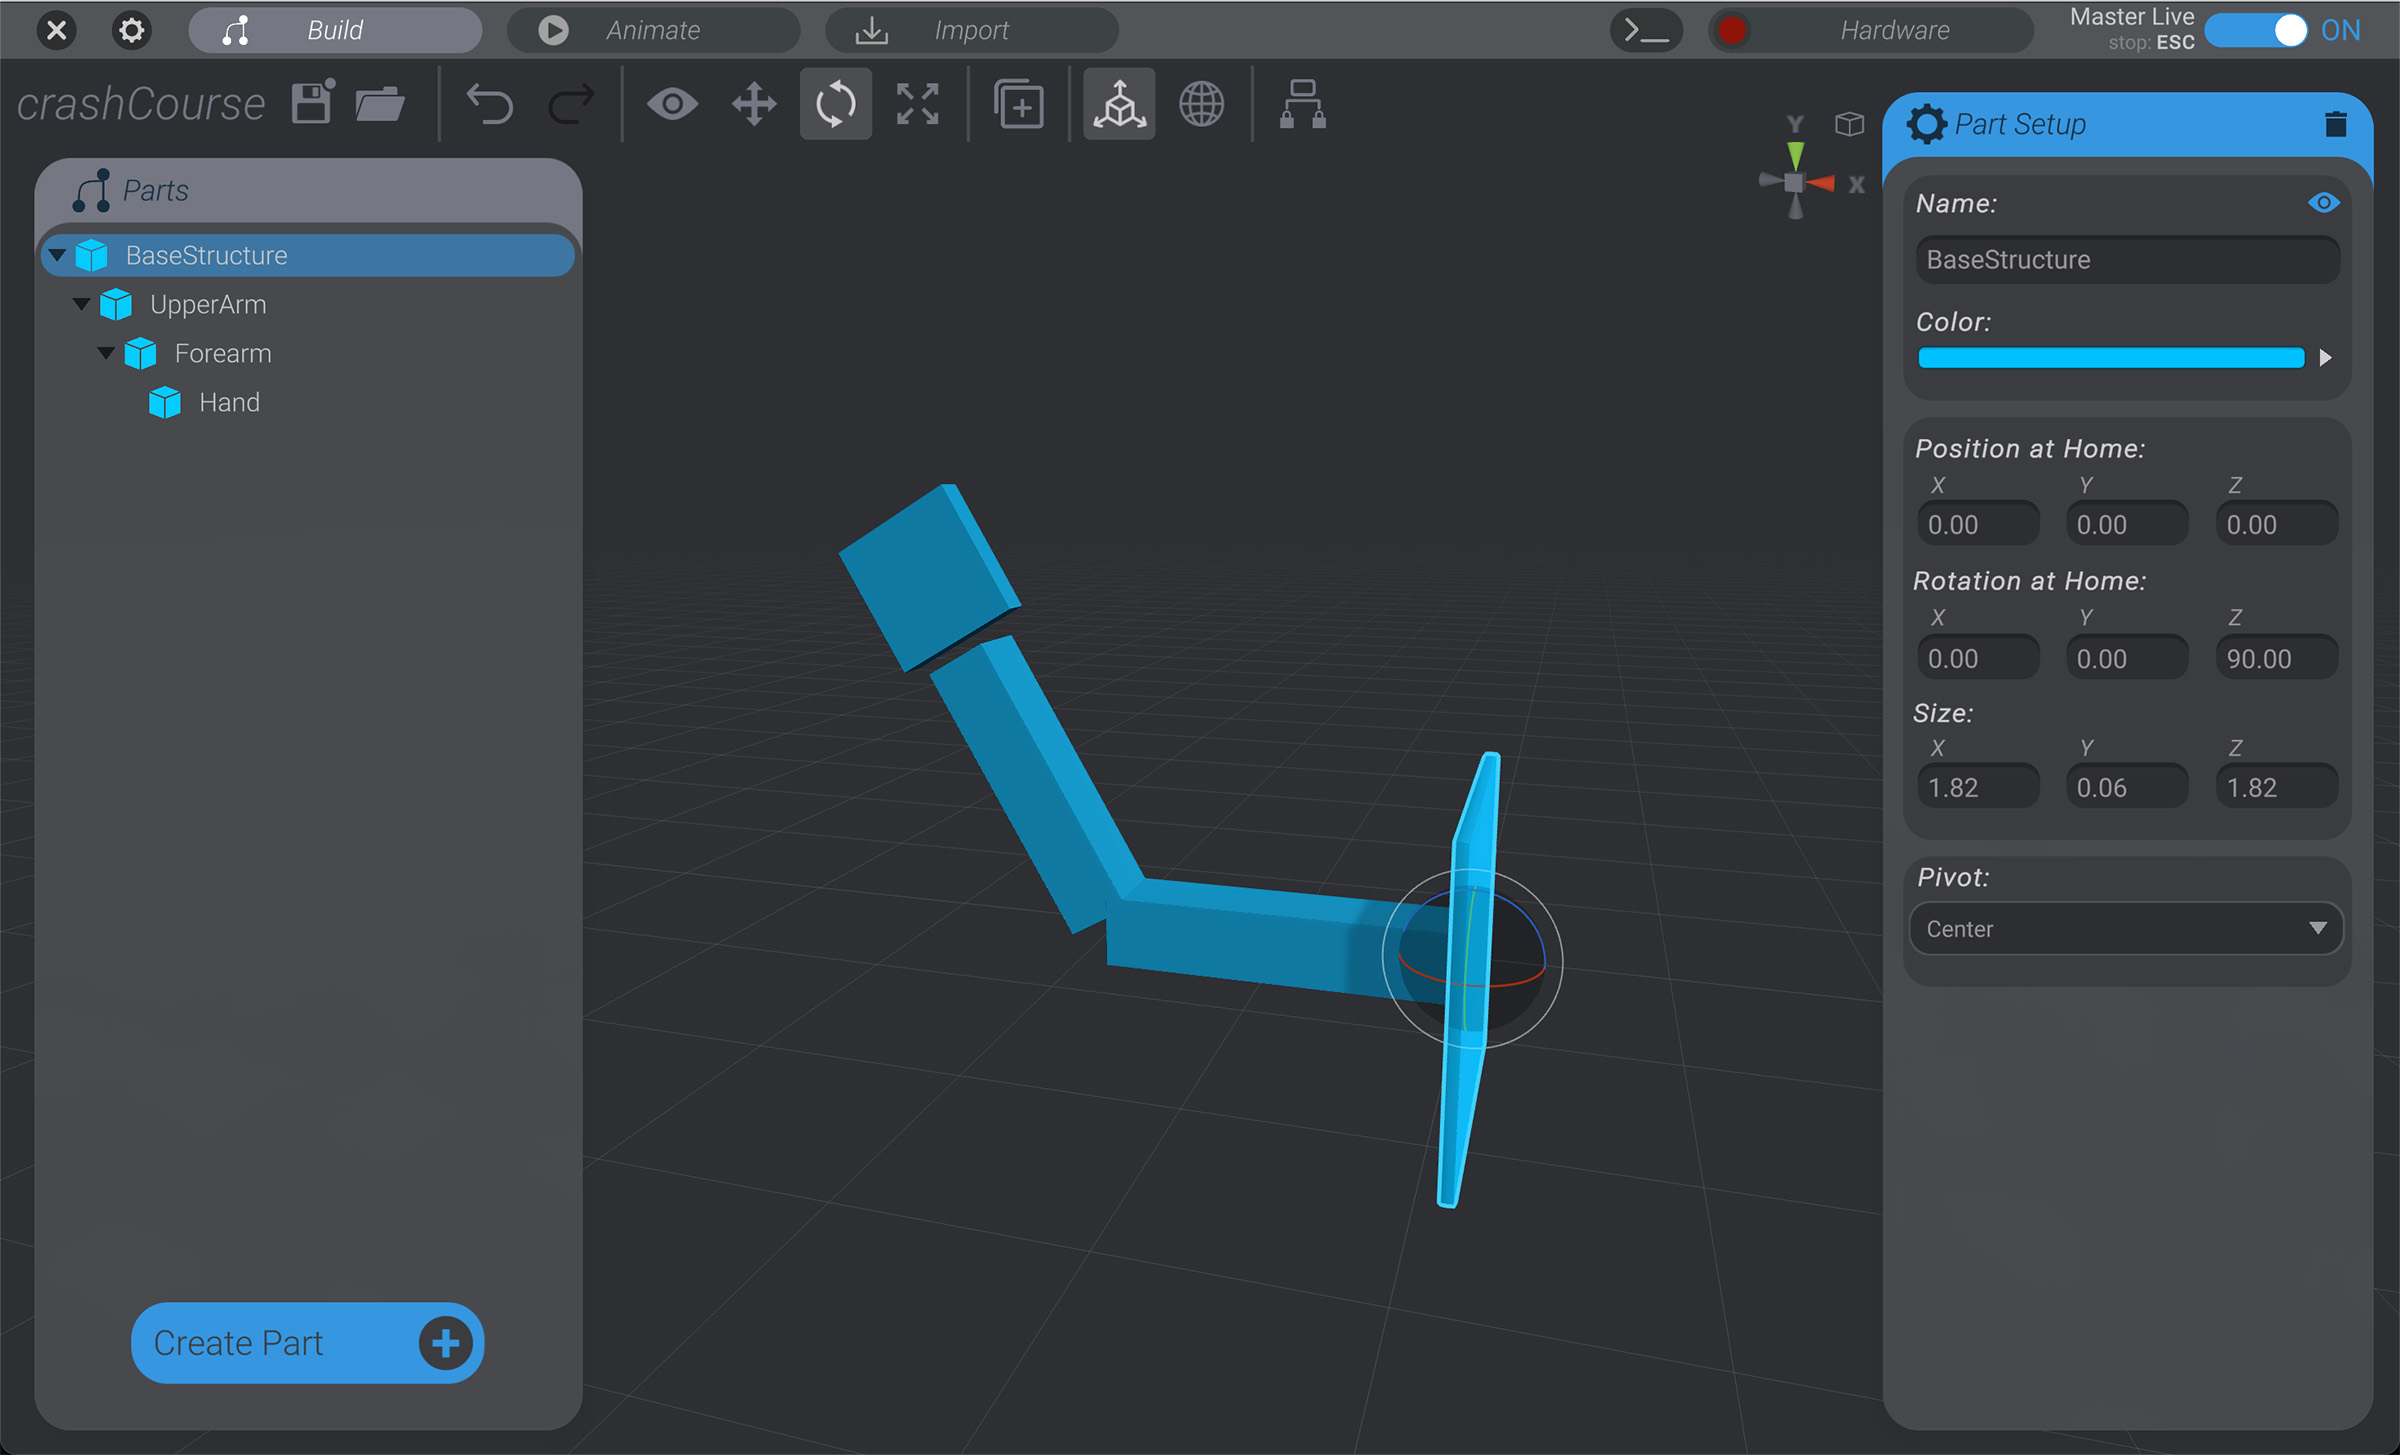Open the Pivot dropdown set to Center
This screenshot has height=1455, width=2400.
(x=2125, y=928)
